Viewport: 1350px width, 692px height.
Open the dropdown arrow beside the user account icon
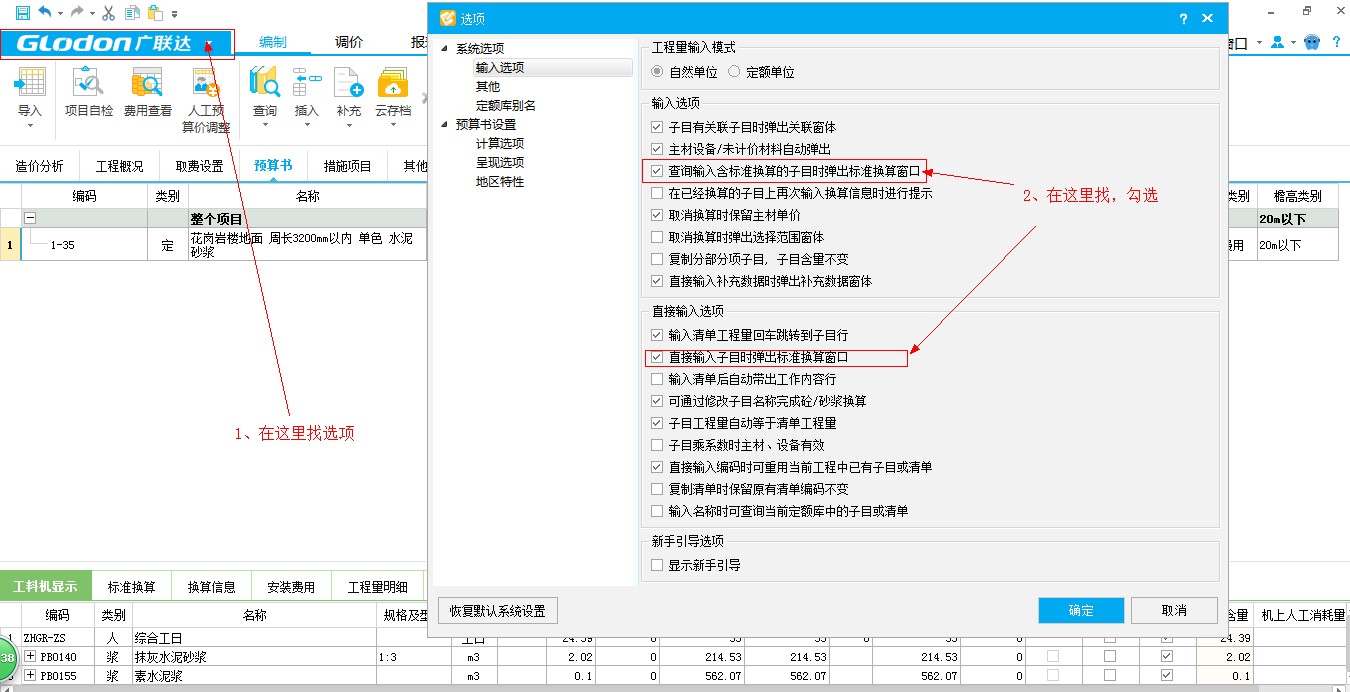pos(1294,43)
